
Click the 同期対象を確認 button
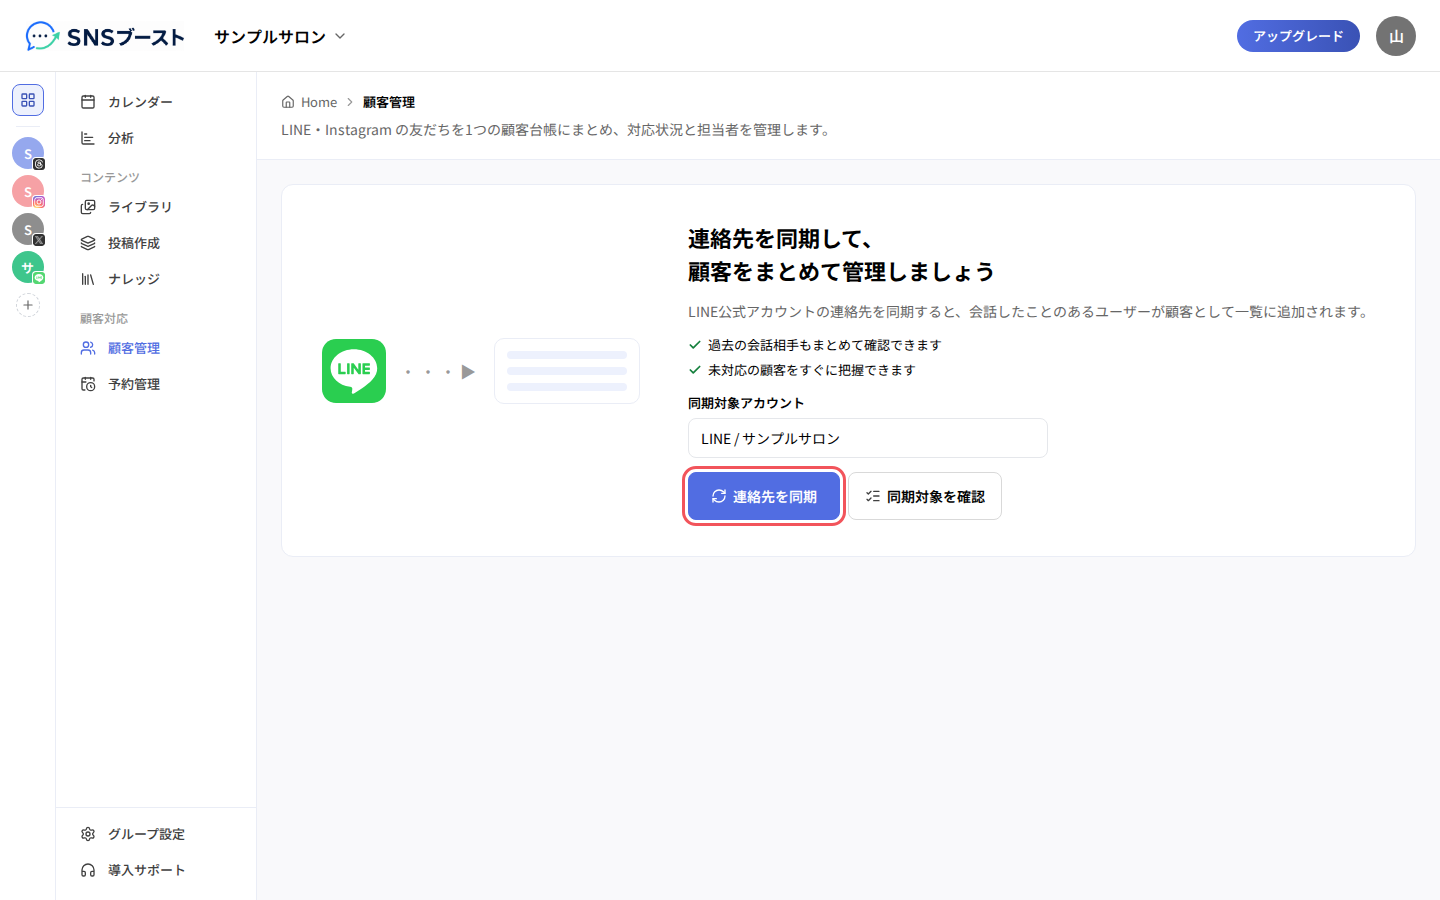[925, 496]
